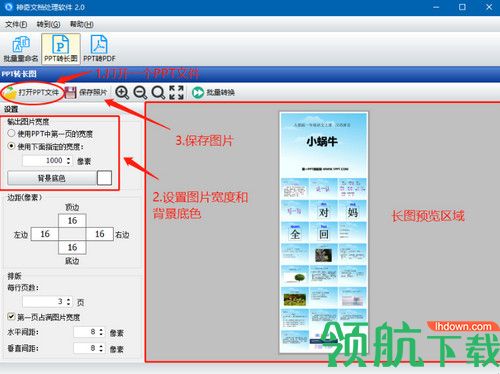Image resolution: width=500 pixels, height=374 pixels.
Task: Click the 垂直间距 value field
Action: 85,348
